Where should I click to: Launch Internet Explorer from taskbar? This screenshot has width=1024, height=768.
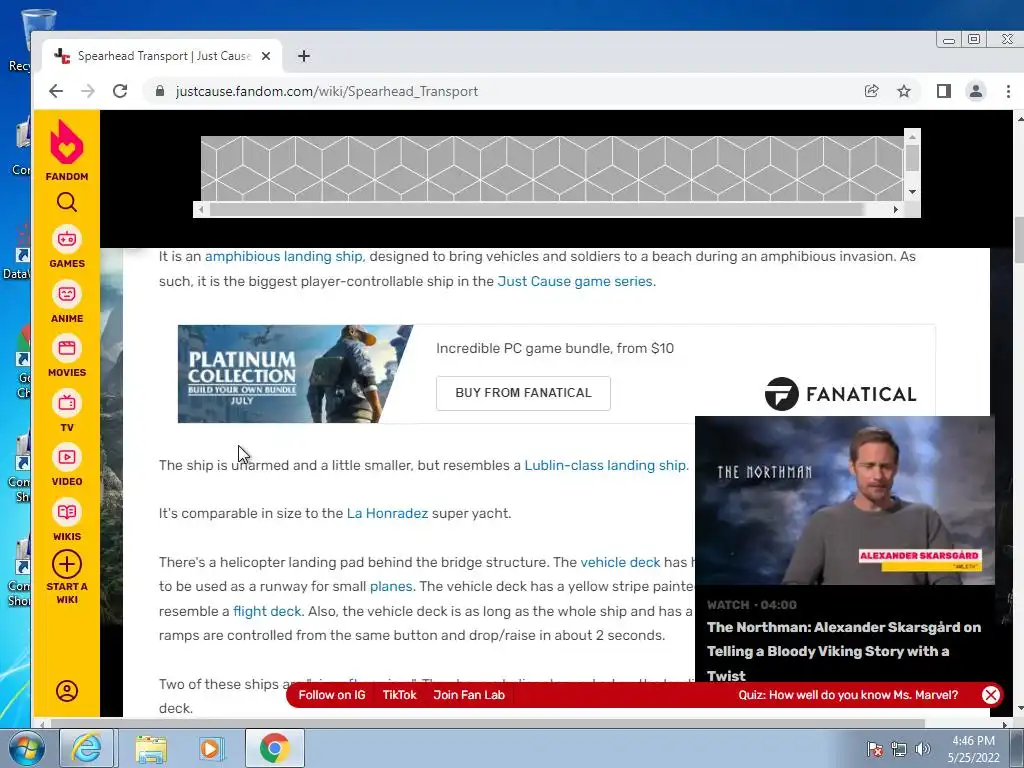click(87, 748)
